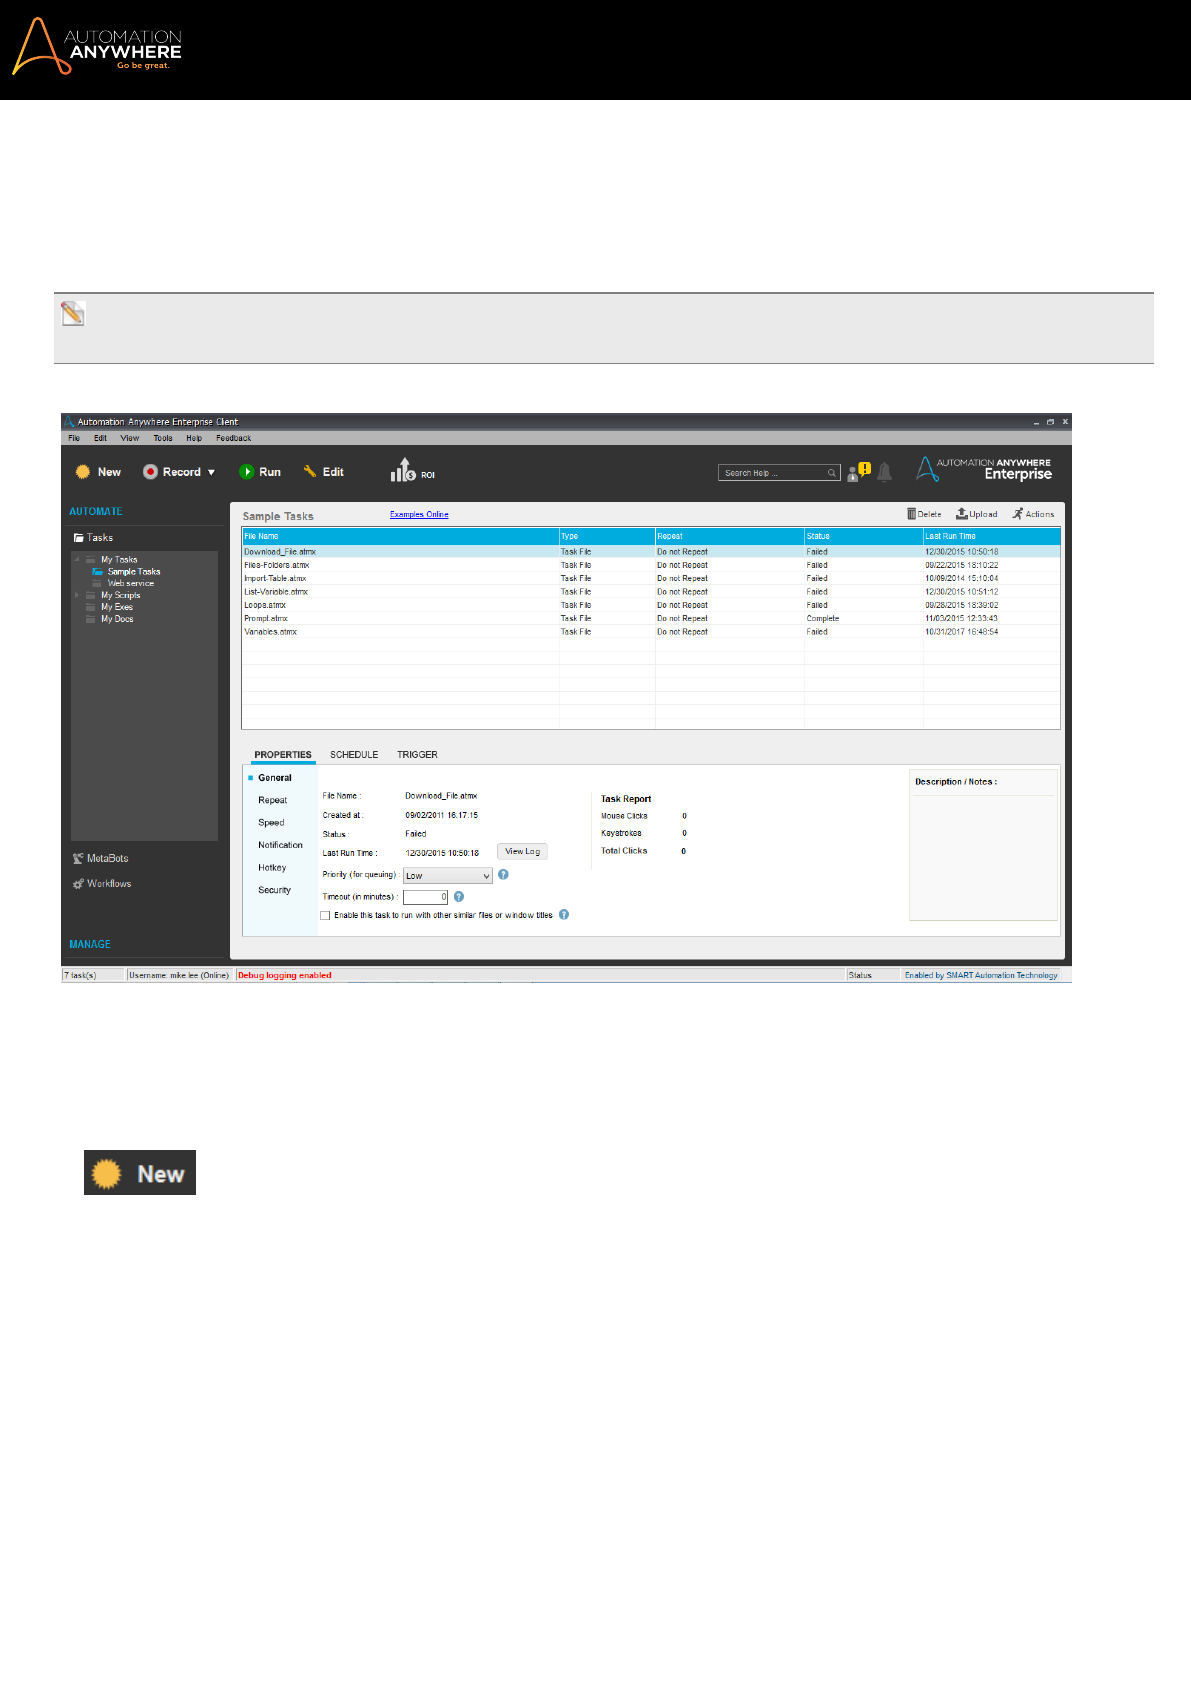The image size is (1191, 1684).
Task: Sort by the Last Run Time column header
Action: 992,537
